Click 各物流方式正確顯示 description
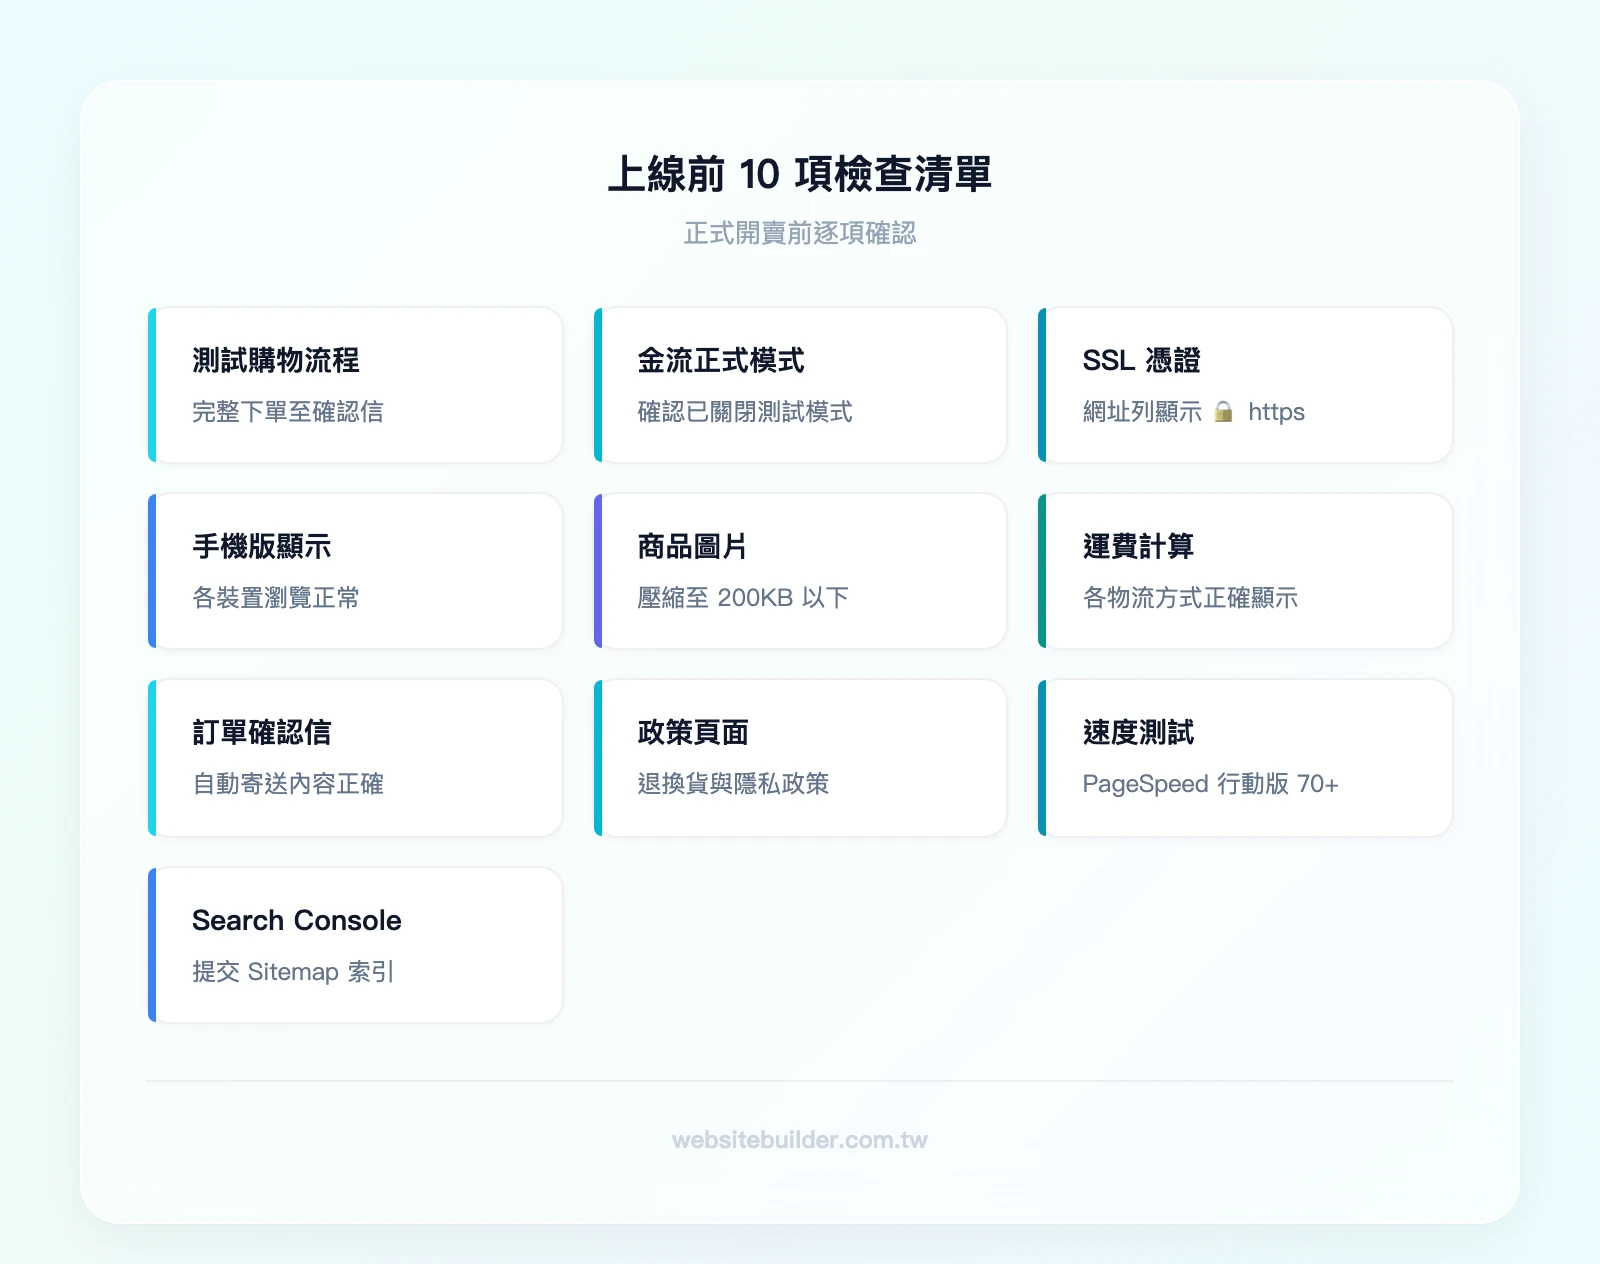This screenshot has height=1264, width=1600. (1190, 598)
